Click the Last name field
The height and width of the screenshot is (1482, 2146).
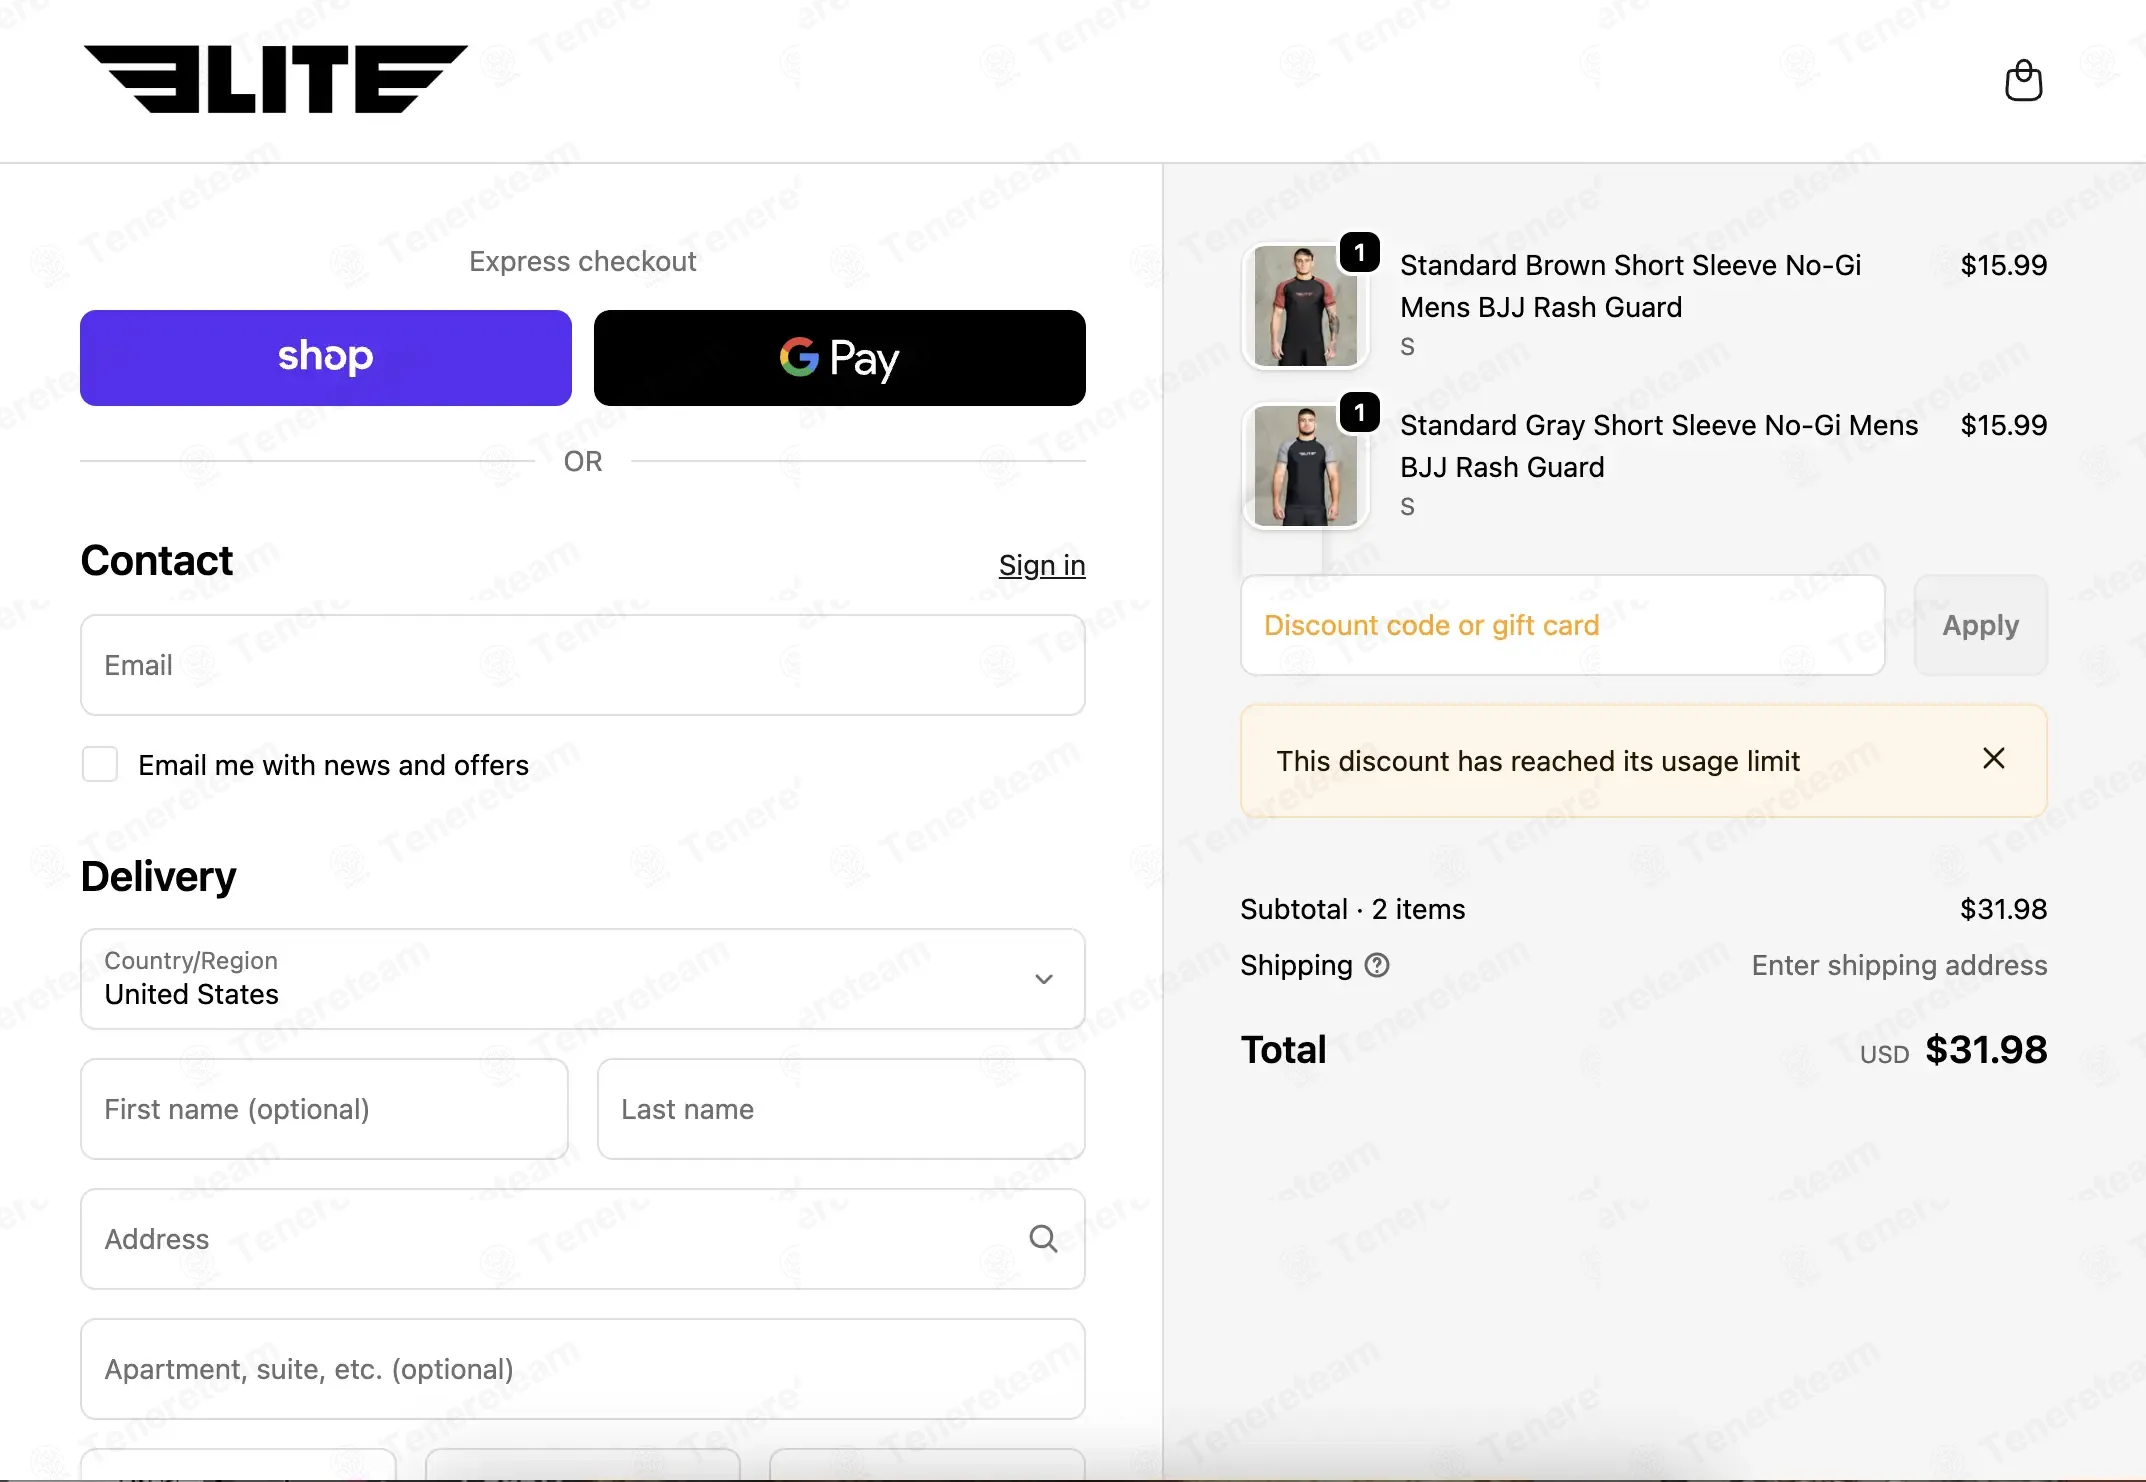[x=841, y=1109]
